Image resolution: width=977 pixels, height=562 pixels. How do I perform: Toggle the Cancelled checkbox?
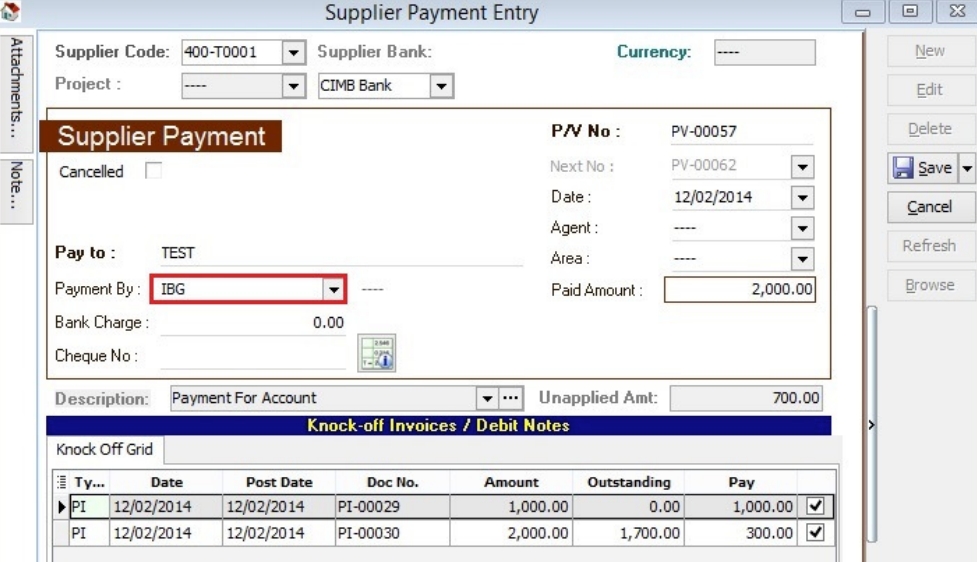tap(153, 171)
